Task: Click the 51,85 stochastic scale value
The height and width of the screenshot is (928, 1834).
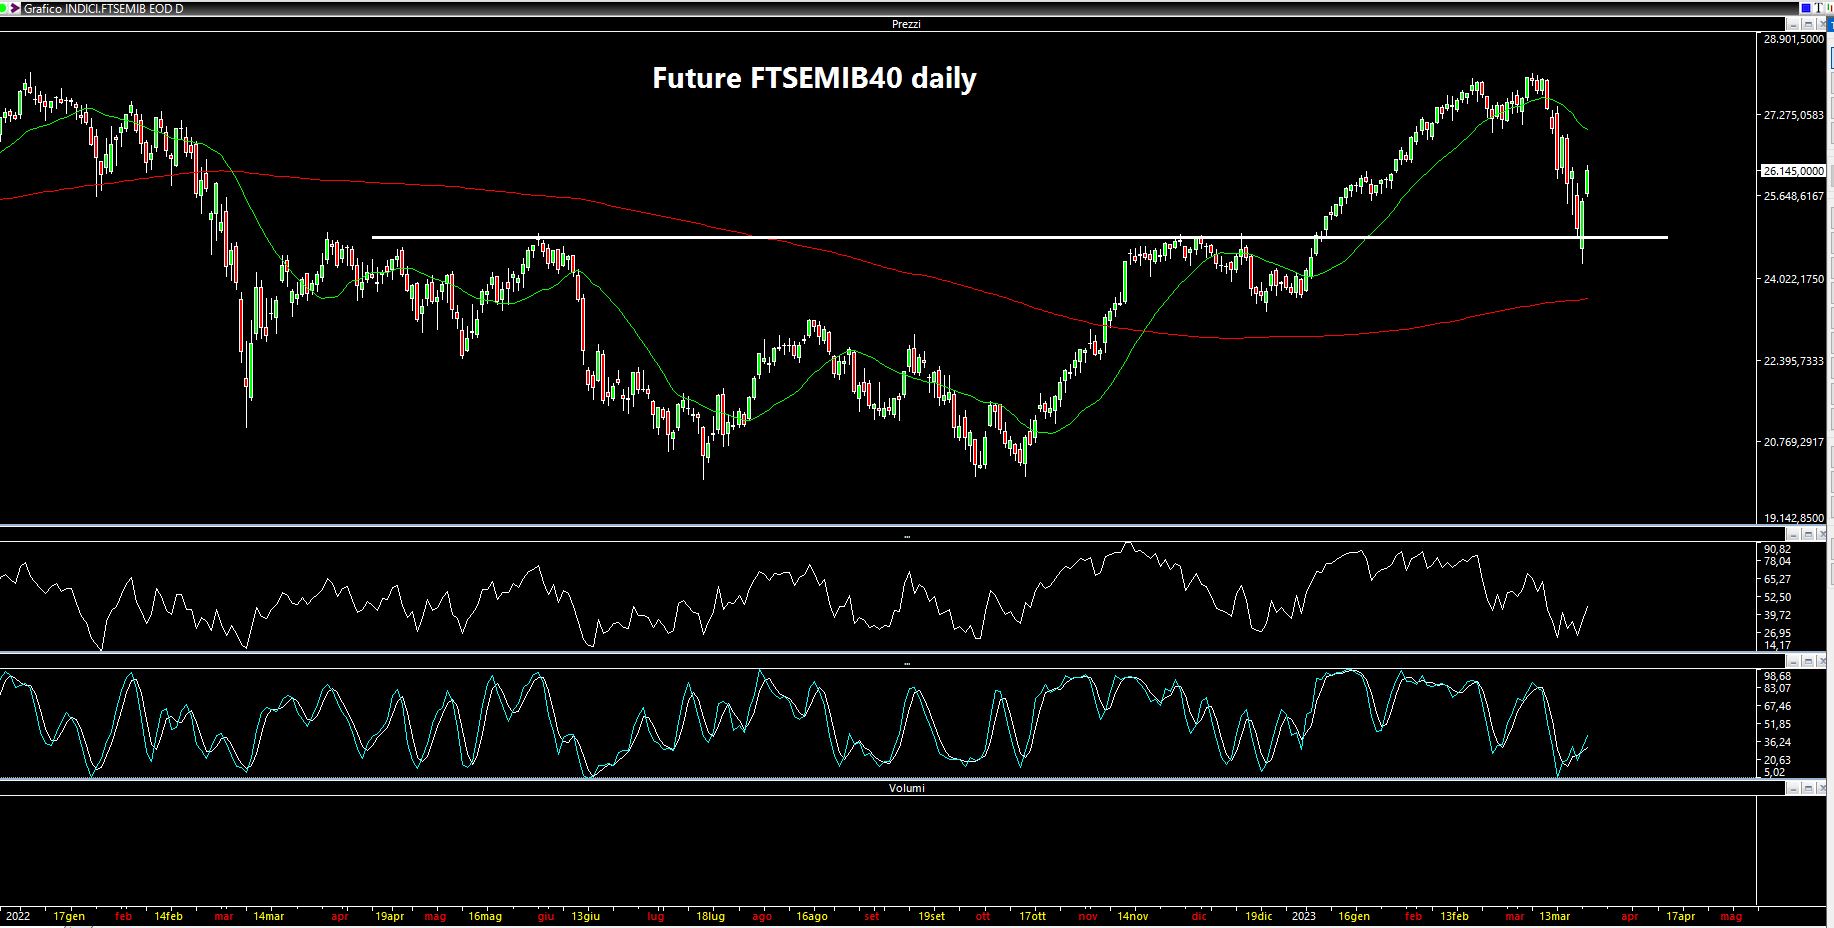Action: point(1777,724)
